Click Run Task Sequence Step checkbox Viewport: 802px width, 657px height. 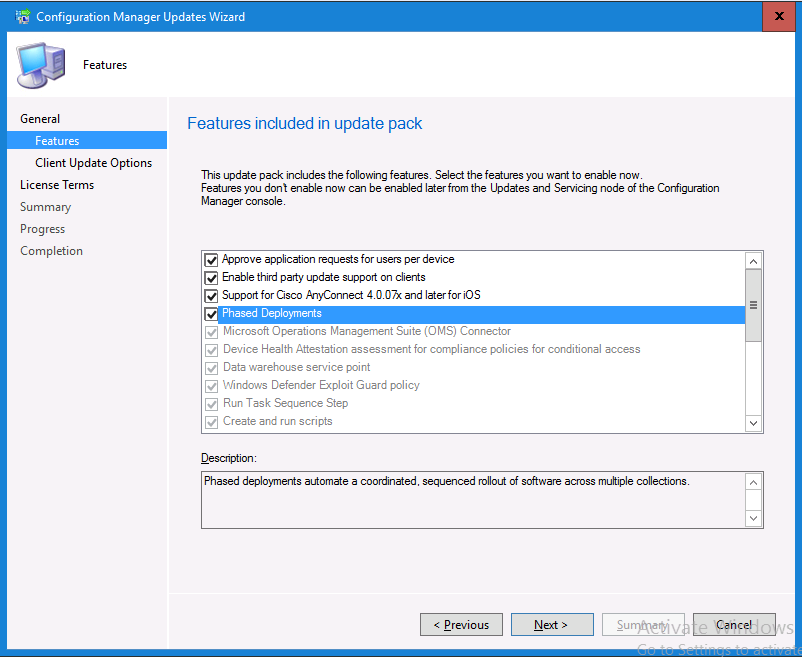[x=211, y=403]
